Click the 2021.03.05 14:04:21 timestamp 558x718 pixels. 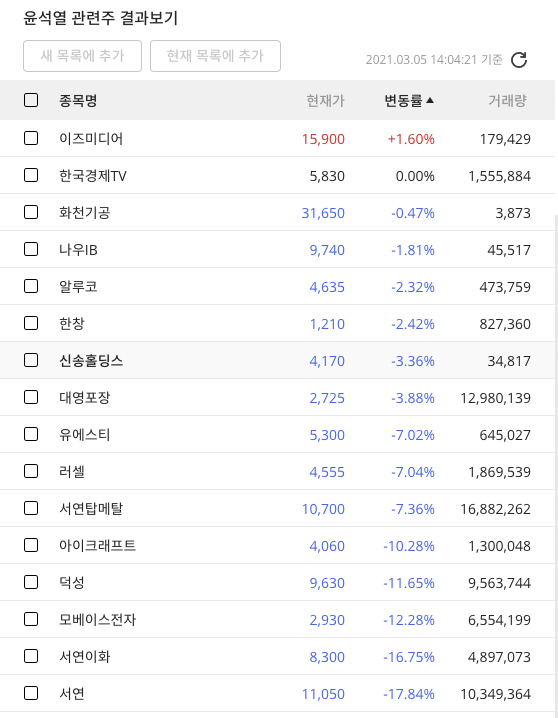[421, 60]
